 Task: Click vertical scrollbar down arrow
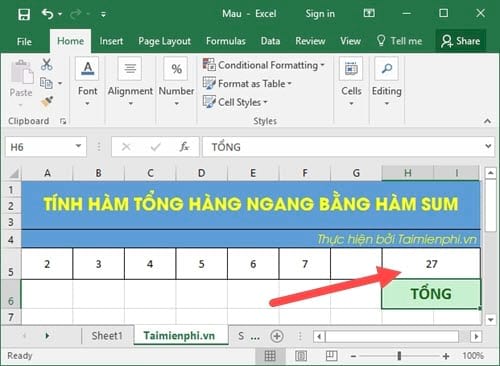click(x=491, y=320)
